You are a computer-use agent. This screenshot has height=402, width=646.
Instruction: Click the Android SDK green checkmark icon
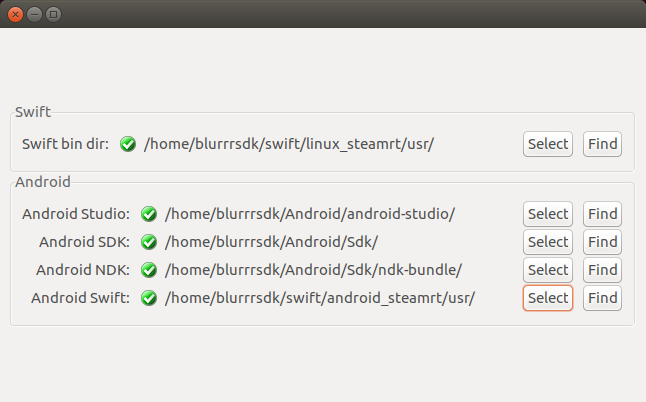pyautogui.click(x=149, y=242)
